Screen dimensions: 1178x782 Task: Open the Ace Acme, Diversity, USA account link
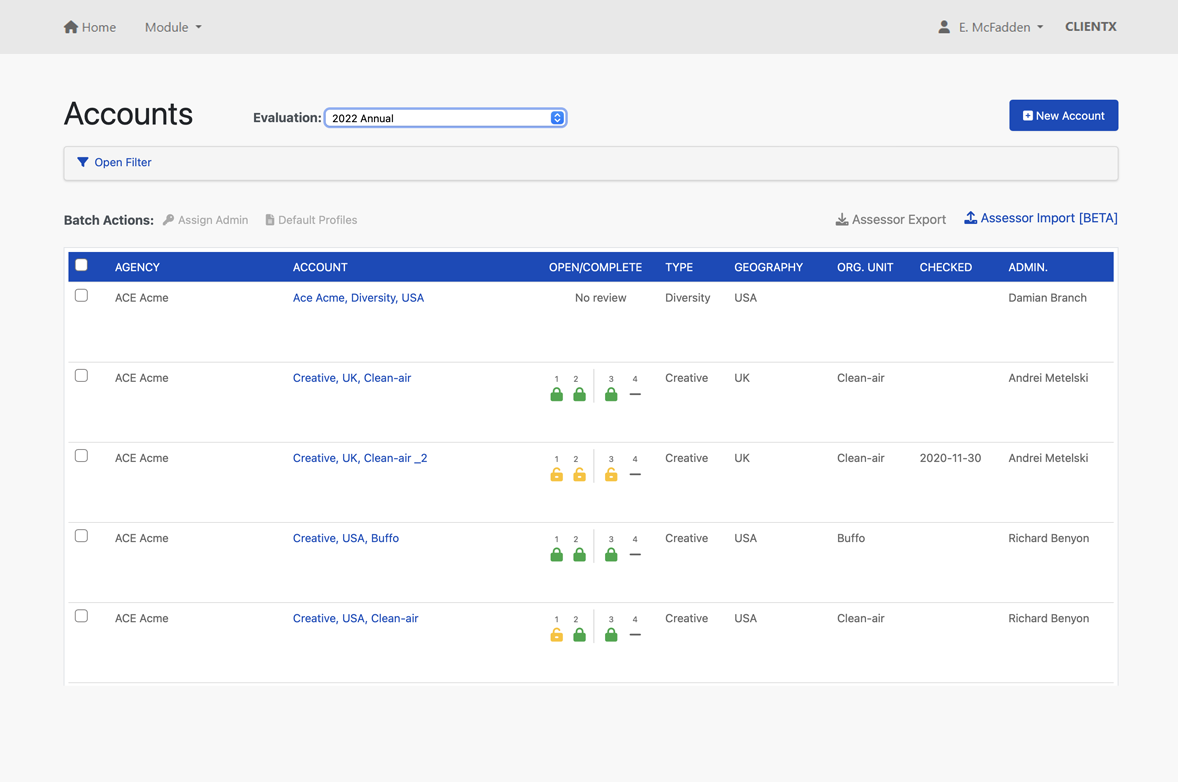[358, 297]
